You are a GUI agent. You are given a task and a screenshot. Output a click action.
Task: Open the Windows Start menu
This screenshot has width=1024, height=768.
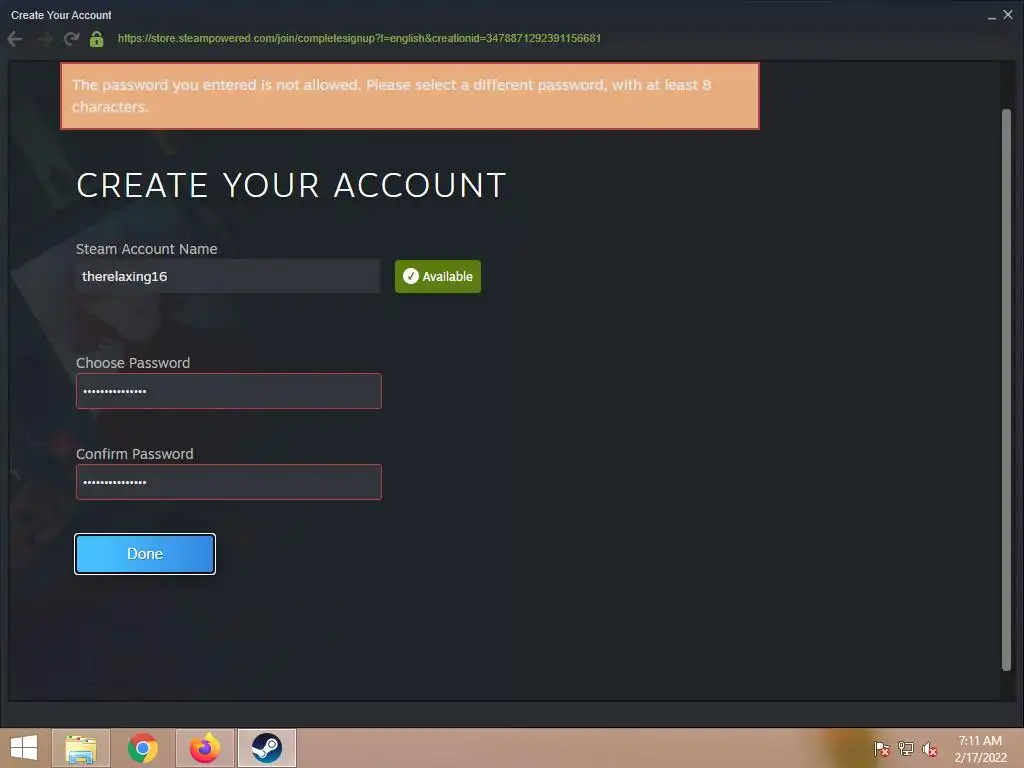pyautogui.click(x=24, y=748)
